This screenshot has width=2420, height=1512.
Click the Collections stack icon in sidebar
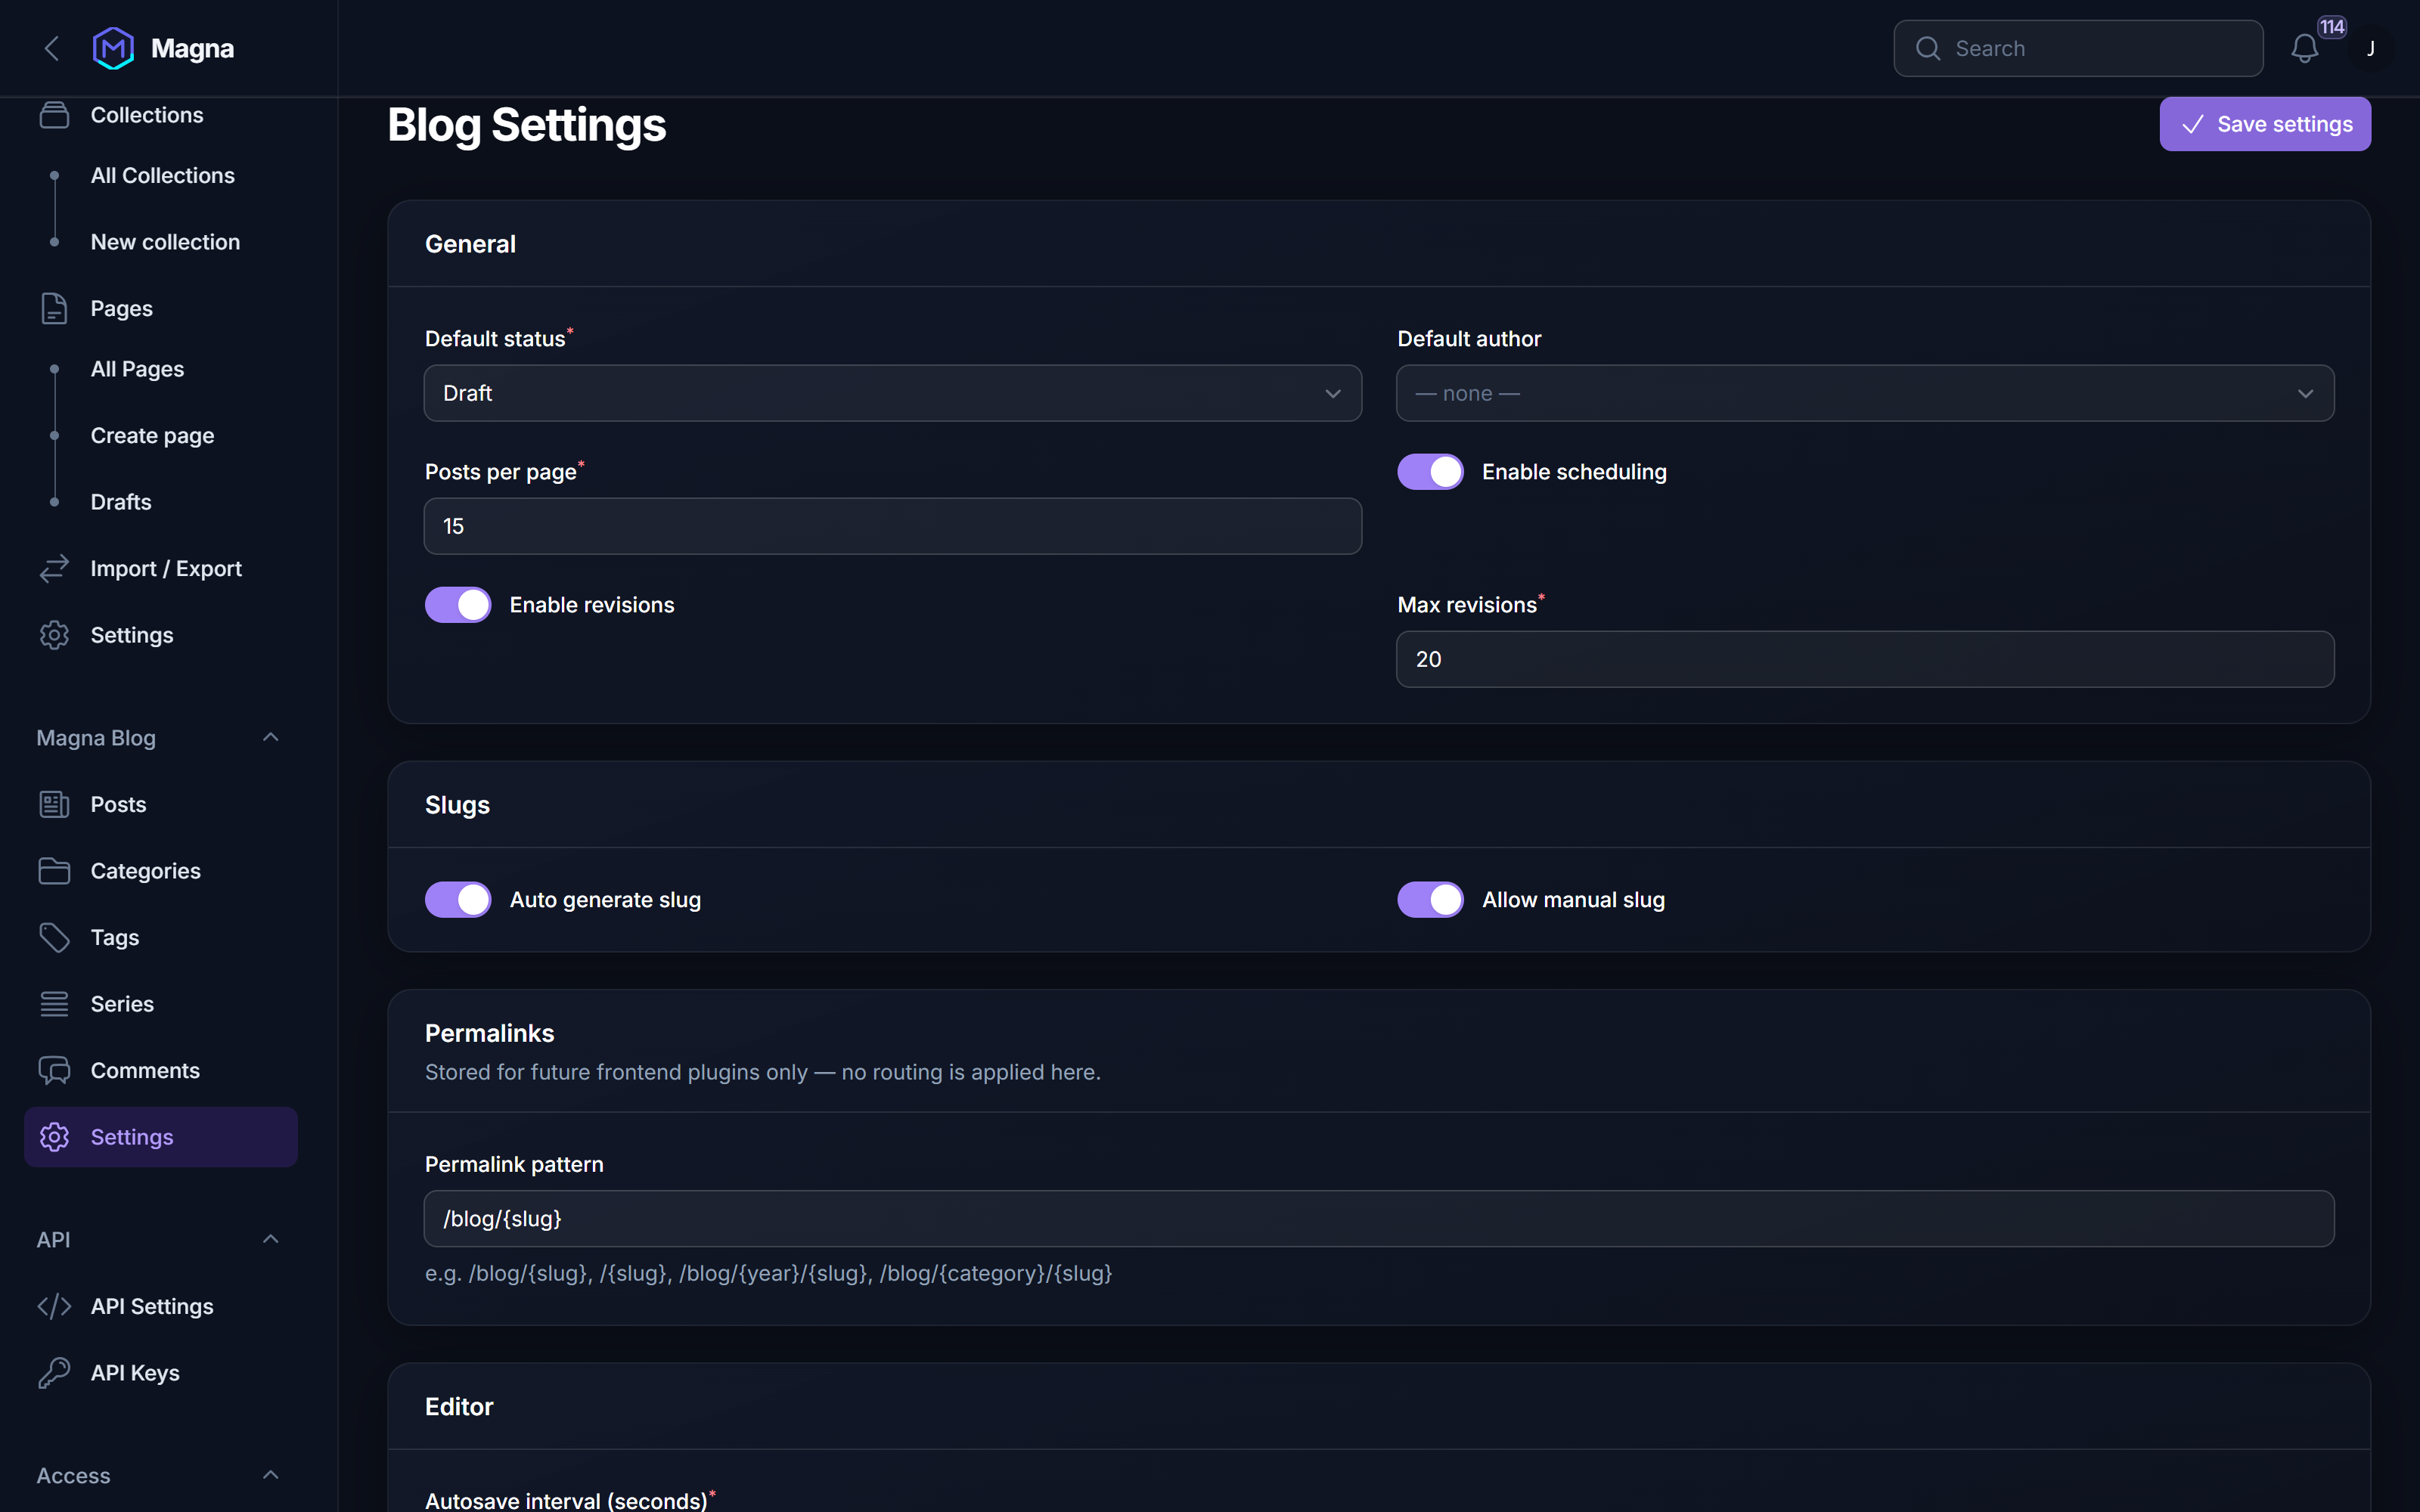pos(54,115)
